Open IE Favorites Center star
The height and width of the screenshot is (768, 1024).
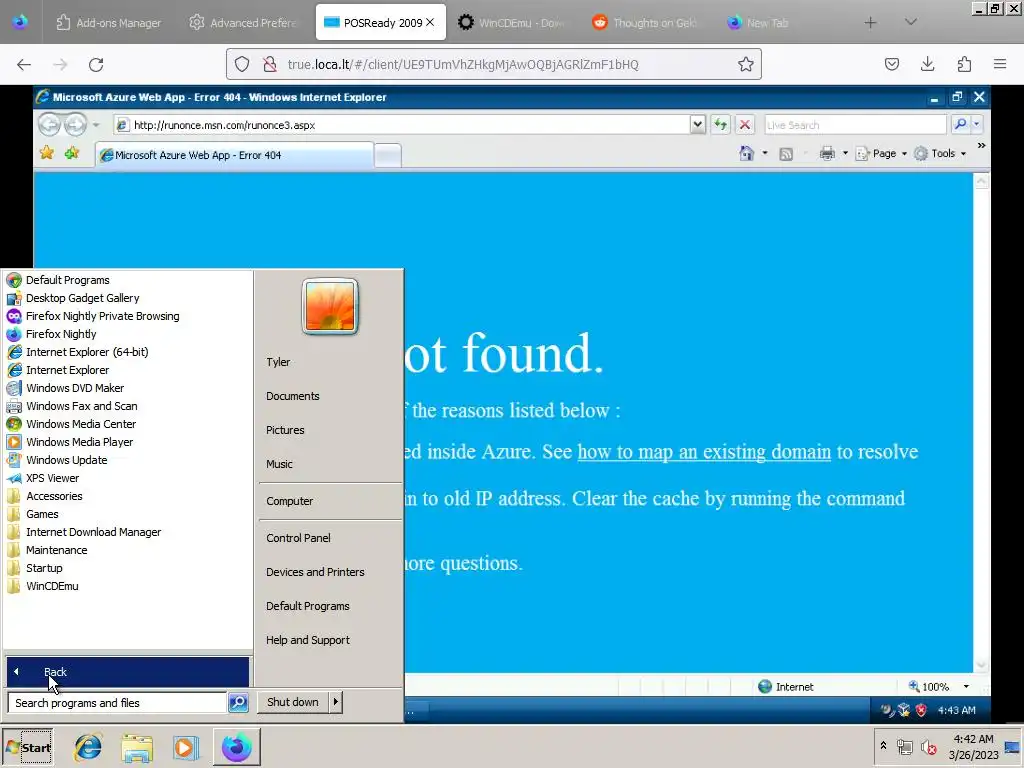[47, 153]
